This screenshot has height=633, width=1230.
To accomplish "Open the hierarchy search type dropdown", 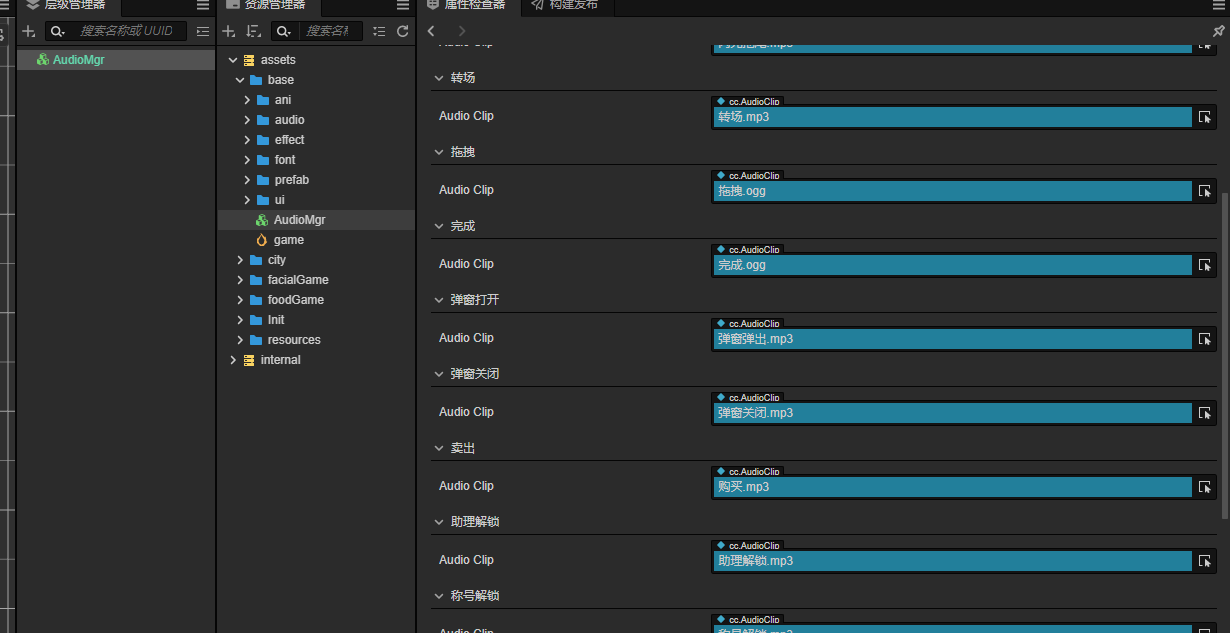I will [x=58, y=32].
